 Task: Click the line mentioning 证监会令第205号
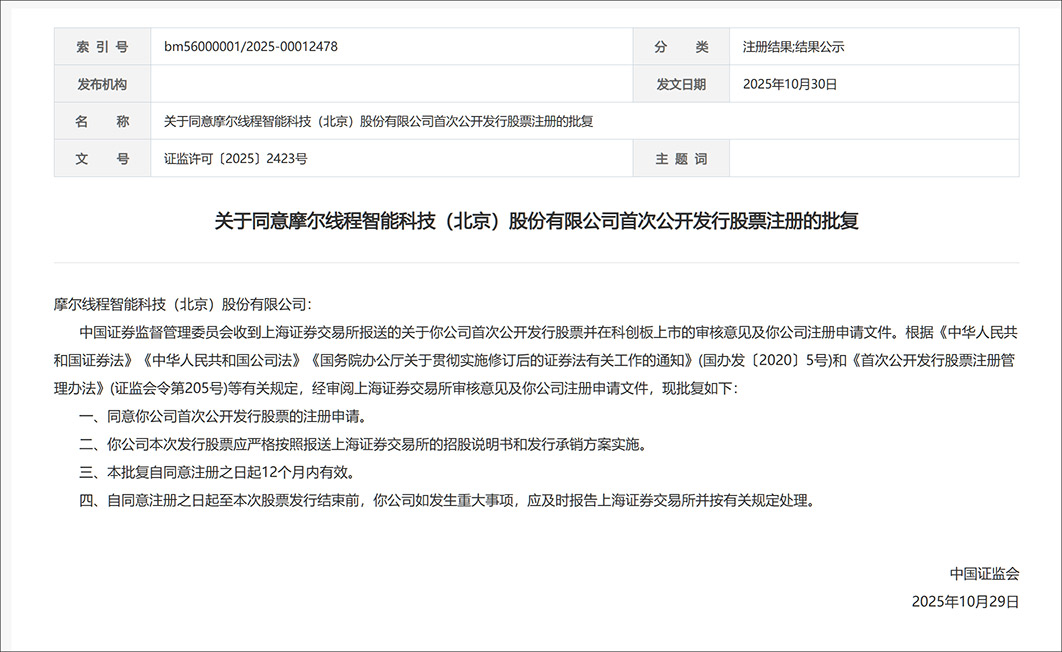(x=396, y=389)
